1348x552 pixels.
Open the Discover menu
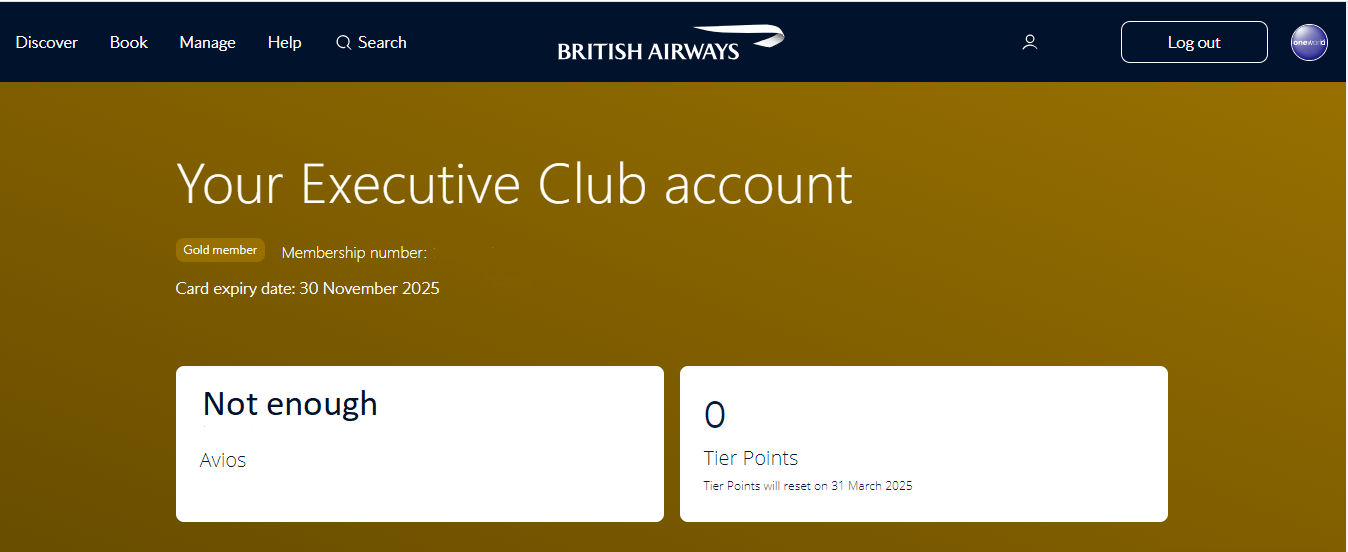47,42
